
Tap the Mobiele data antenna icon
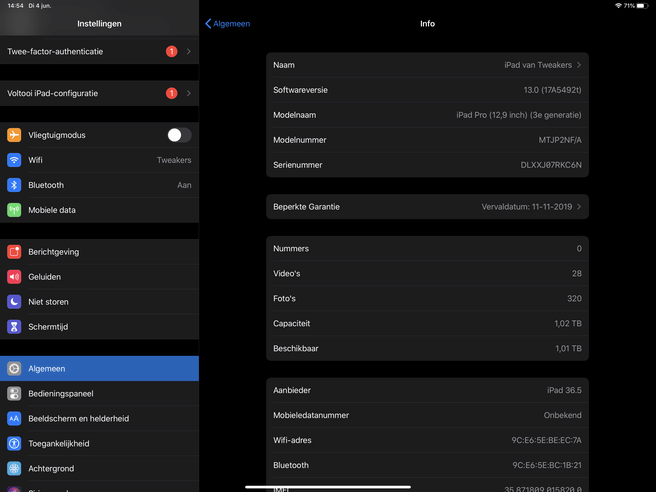tap(14, 210)
